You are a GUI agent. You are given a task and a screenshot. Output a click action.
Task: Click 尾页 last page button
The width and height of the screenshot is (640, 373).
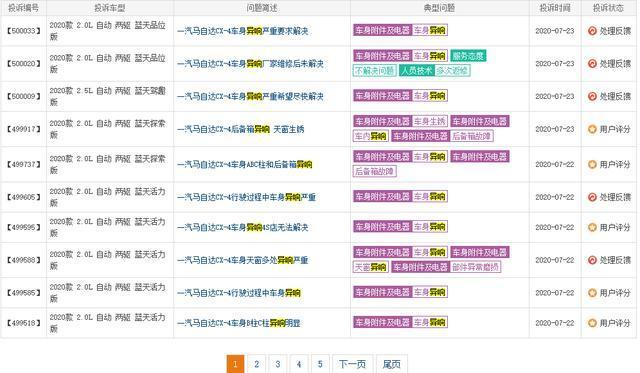tap(391, 364)
